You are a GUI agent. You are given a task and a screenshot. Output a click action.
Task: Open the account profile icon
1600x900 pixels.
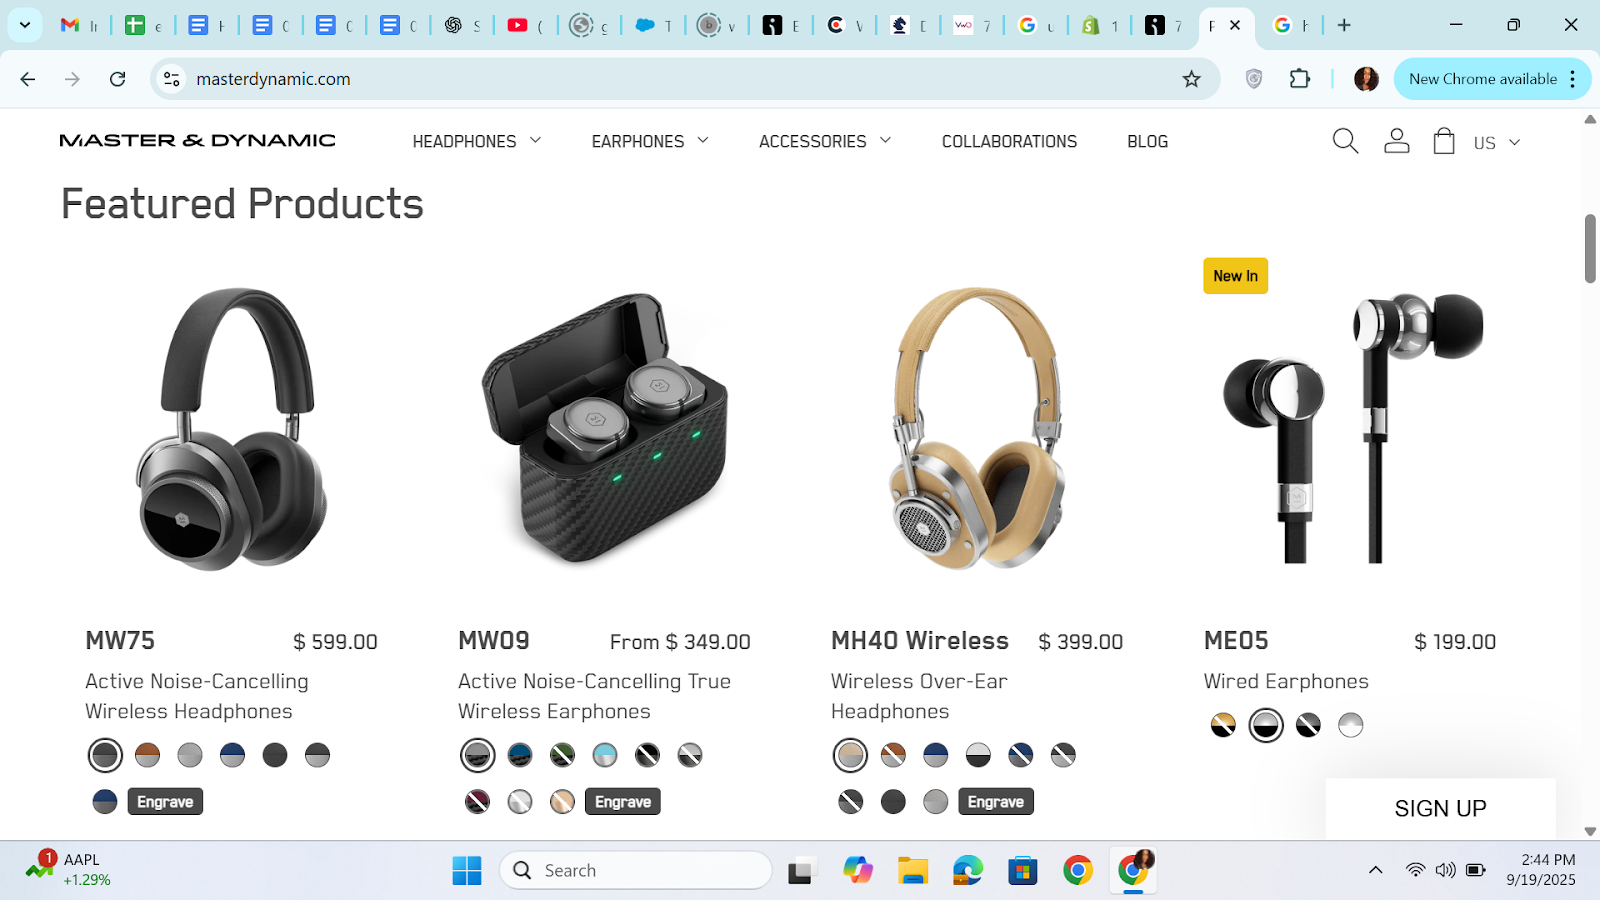(1396, 141)
